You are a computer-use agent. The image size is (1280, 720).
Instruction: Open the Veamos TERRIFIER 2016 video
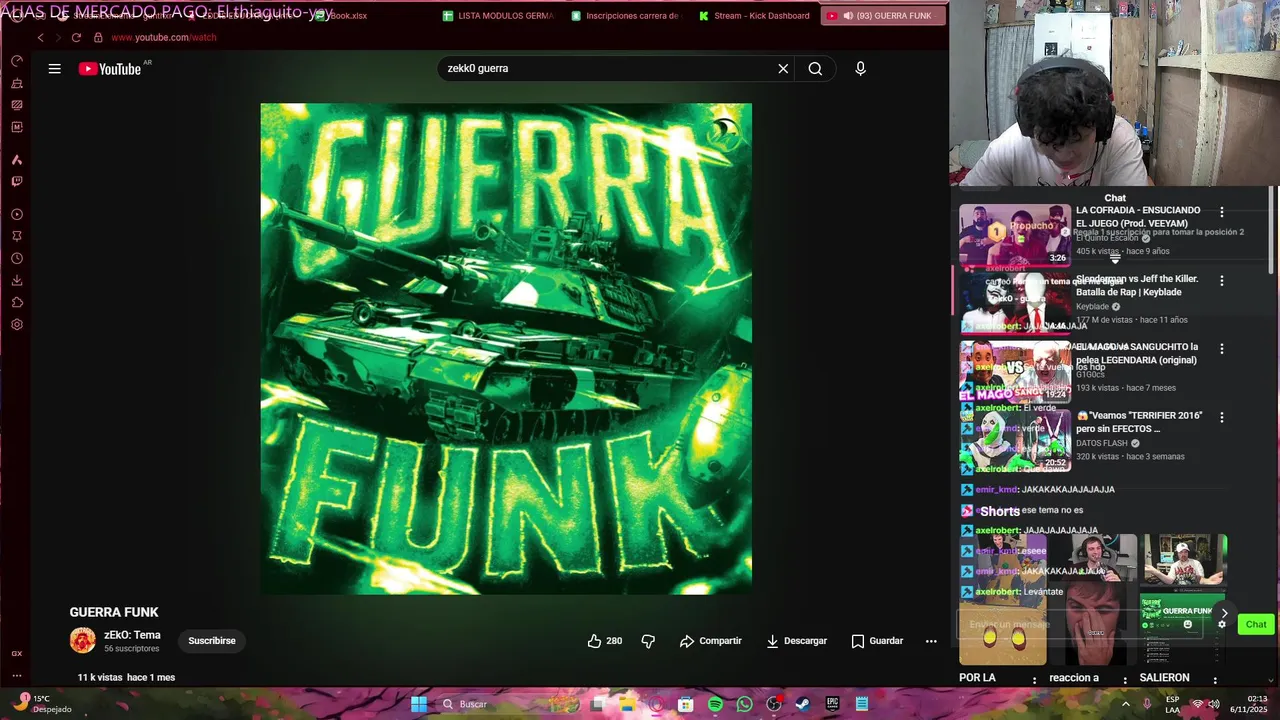point(1139,422)
